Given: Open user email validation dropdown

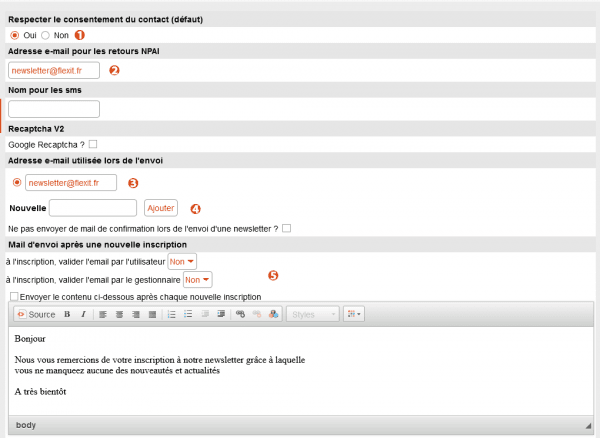Looking at the screenshot, I should [183, 261].
